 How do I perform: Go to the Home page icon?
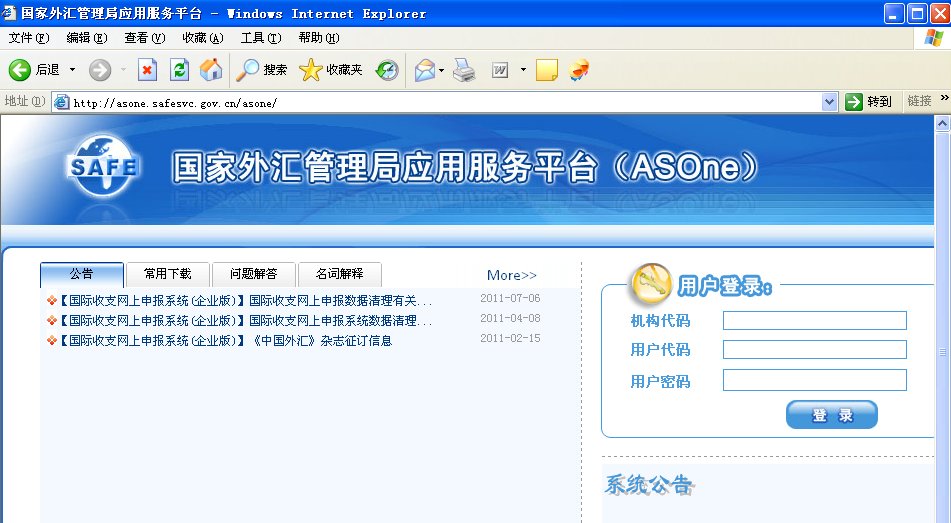tap(210, 70)
